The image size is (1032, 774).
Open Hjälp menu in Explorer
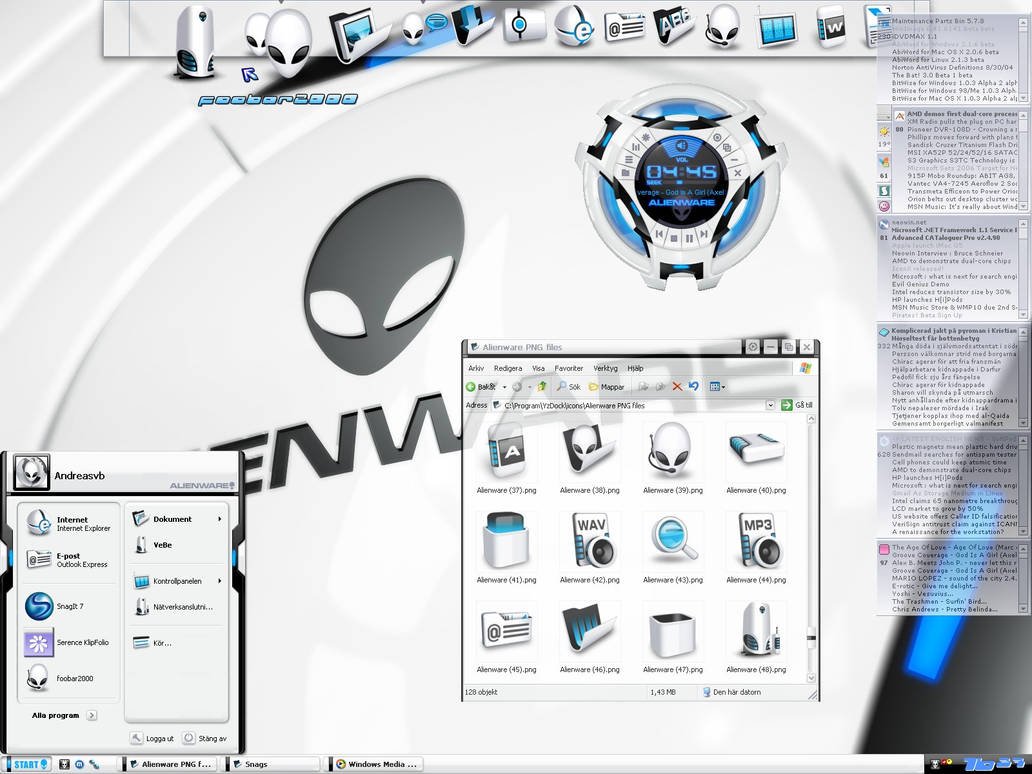click(635, 369)
